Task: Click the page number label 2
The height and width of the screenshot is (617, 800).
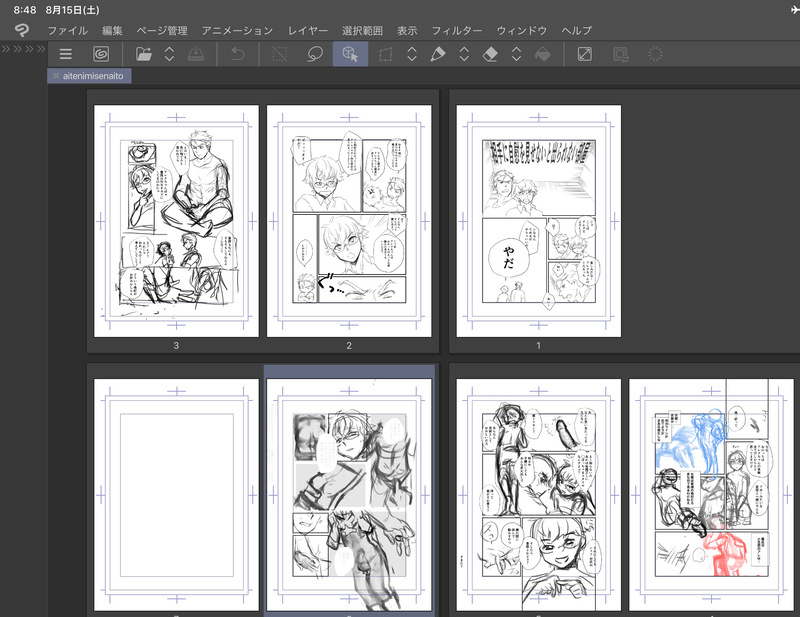Action: 349,345
